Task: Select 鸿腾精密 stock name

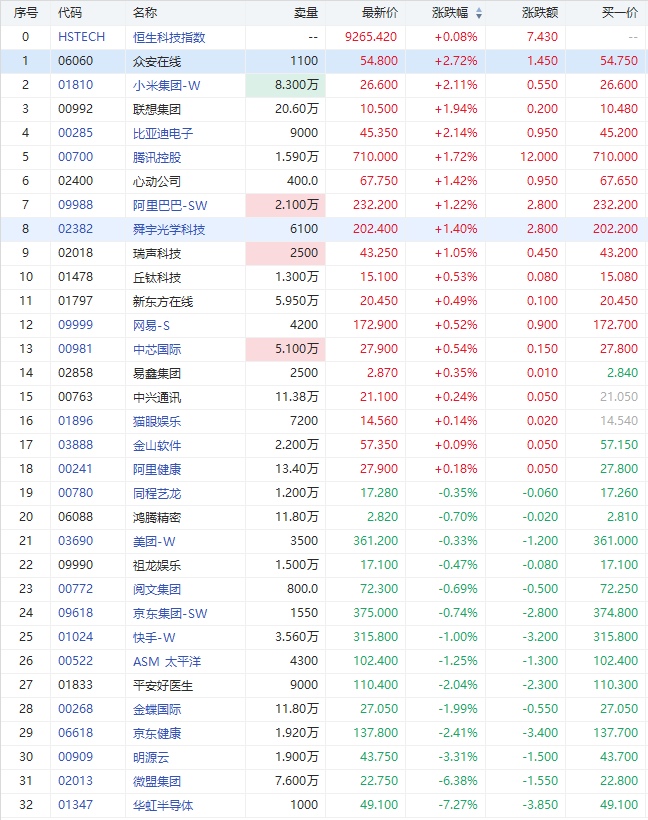Action: tap(157, 518)
